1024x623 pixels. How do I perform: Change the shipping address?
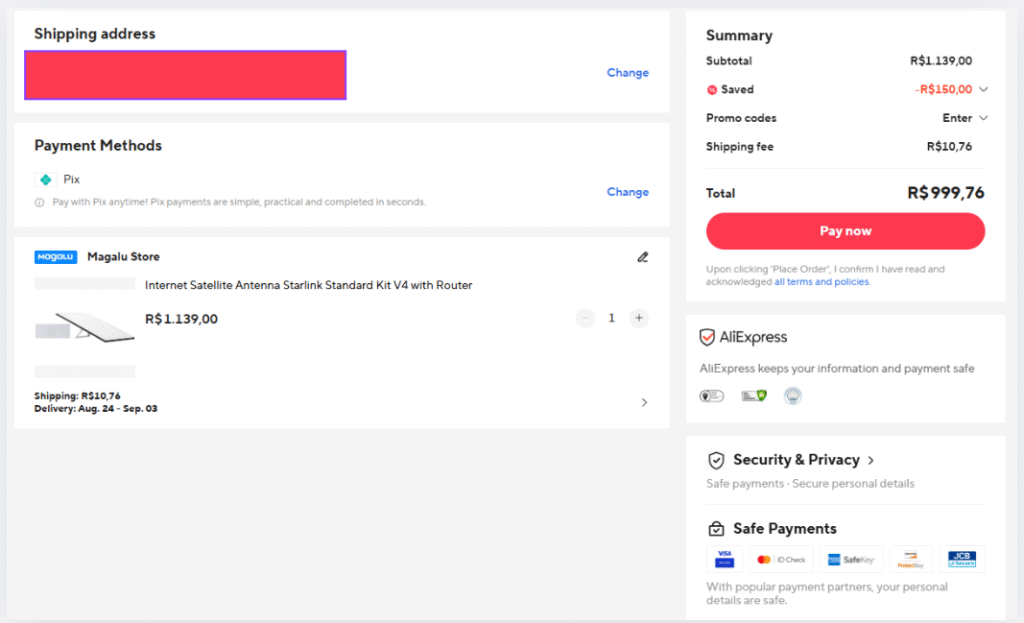pyautogui.click(x=627, y=73)
